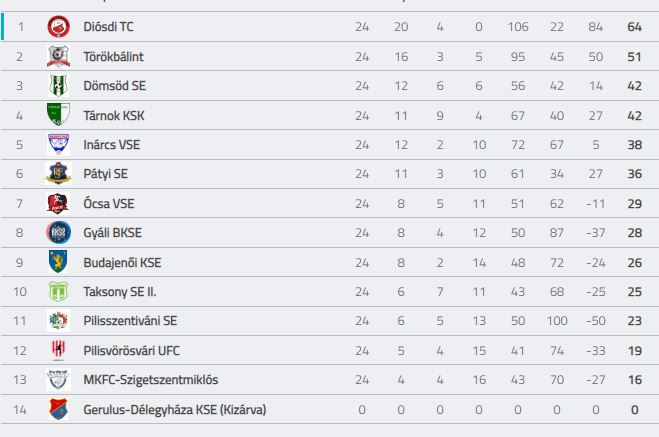Image resolution: width=659 pixels, height=437 pixels.
Task: Click the Gerulus-Délegyháza KSE crest
Action: pyautogui.click(x=58, y=409)
